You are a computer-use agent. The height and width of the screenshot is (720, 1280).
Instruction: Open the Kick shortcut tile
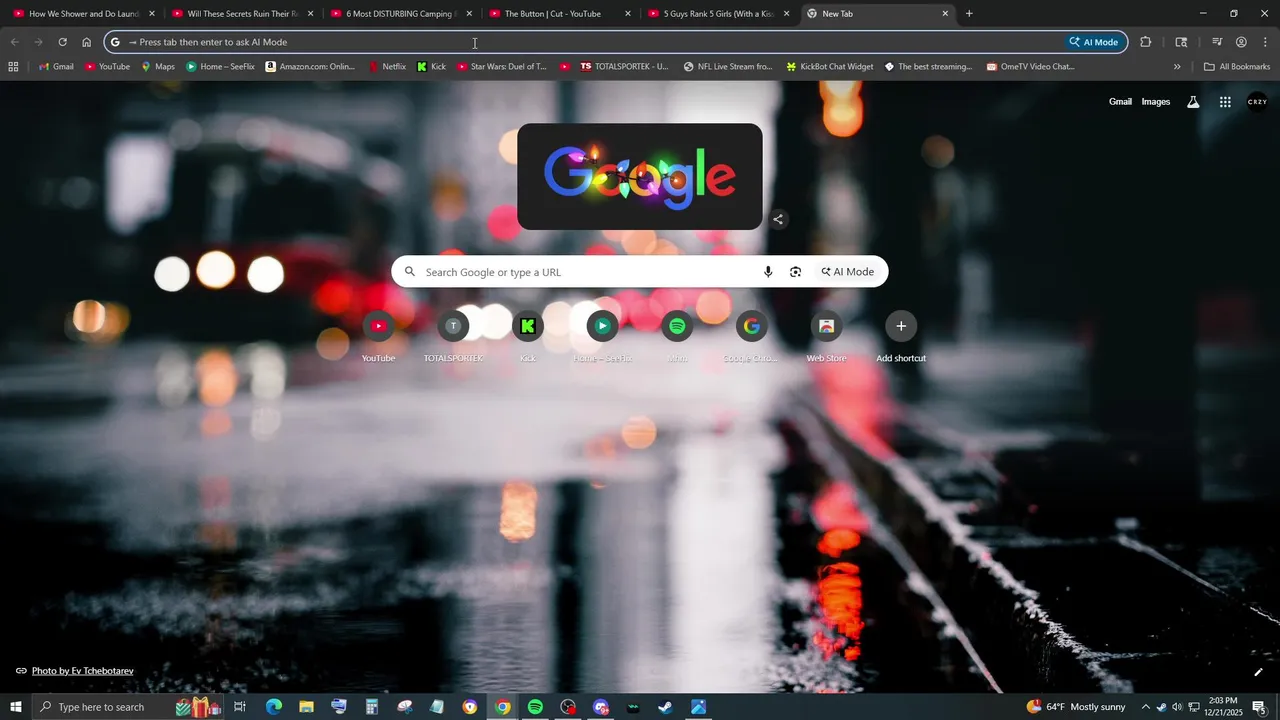(x=528, y=337)
